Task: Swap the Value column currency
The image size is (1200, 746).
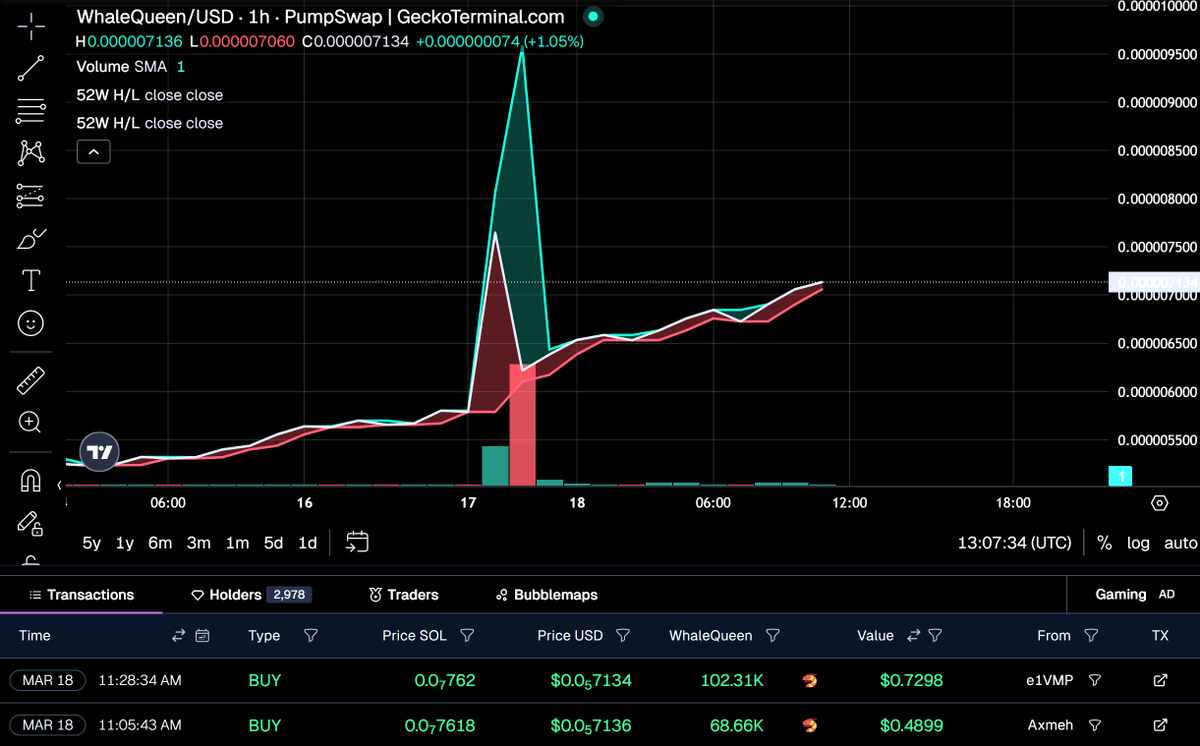Action: coord(913,635)
